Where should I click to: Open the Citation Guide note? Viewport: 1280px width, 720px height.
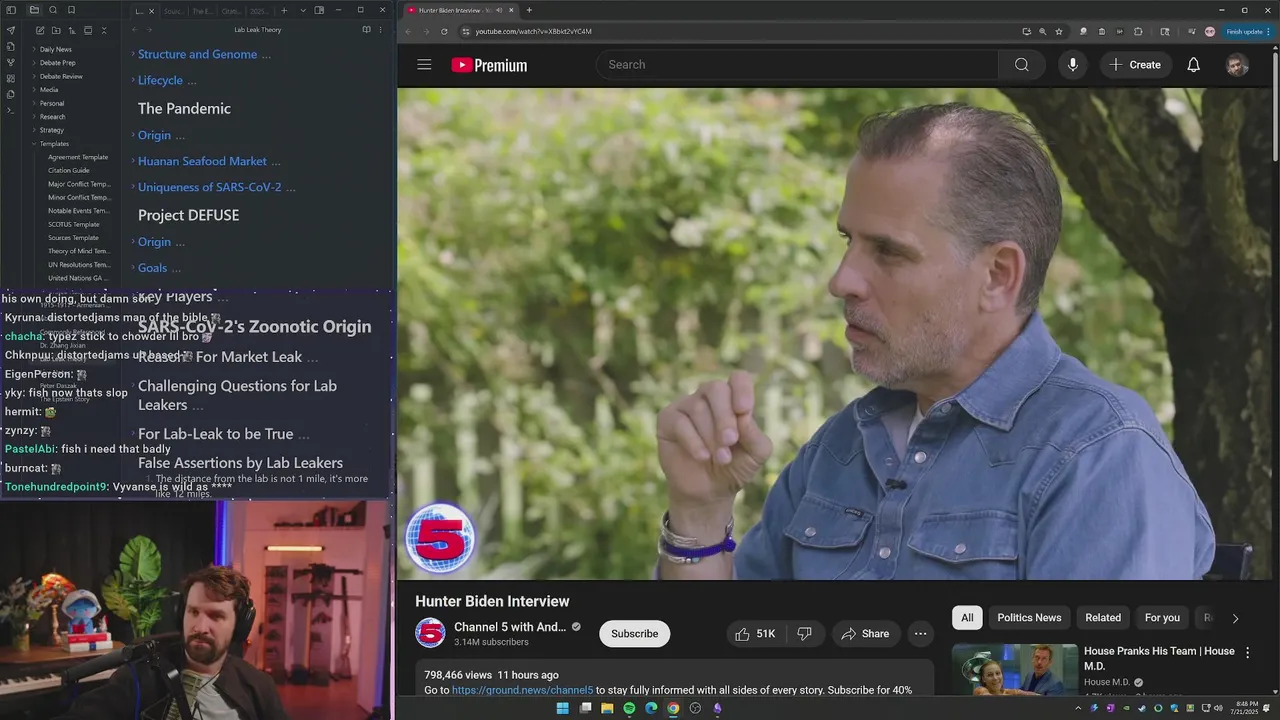click(x=69, y=171)
